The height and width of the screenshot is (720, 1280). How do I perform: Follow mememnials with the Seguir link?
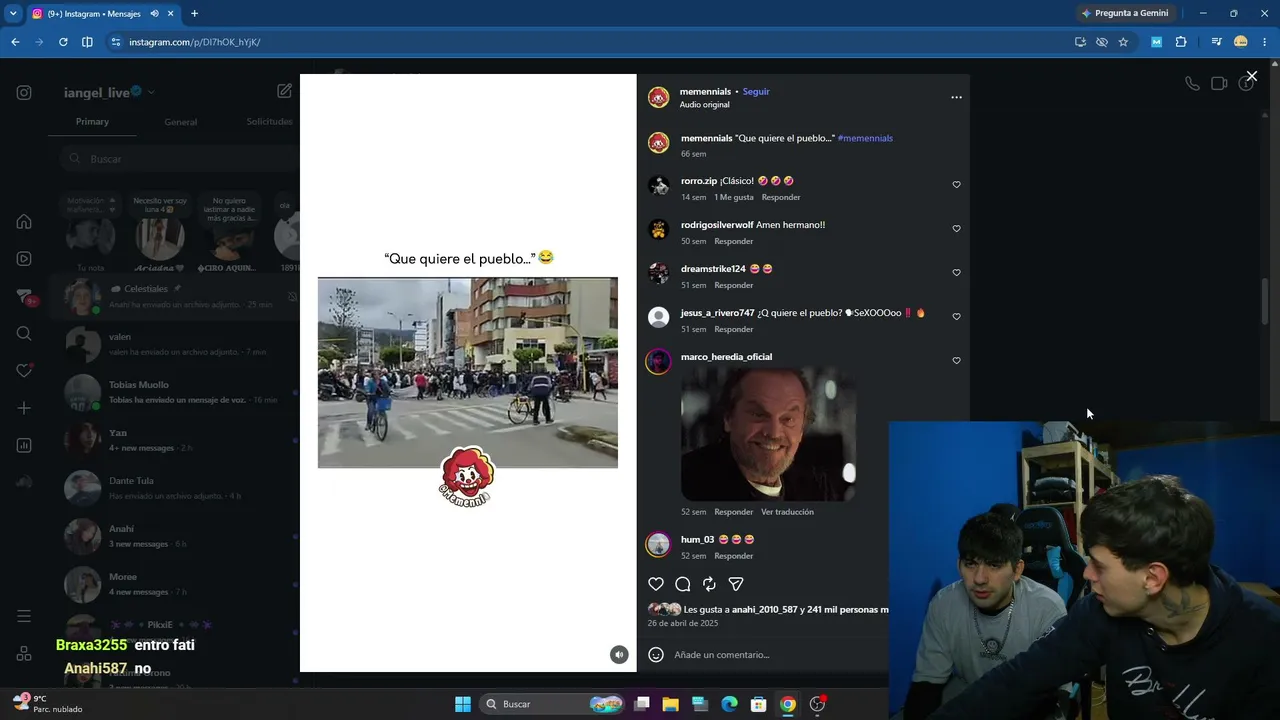[x=756, y=92]
